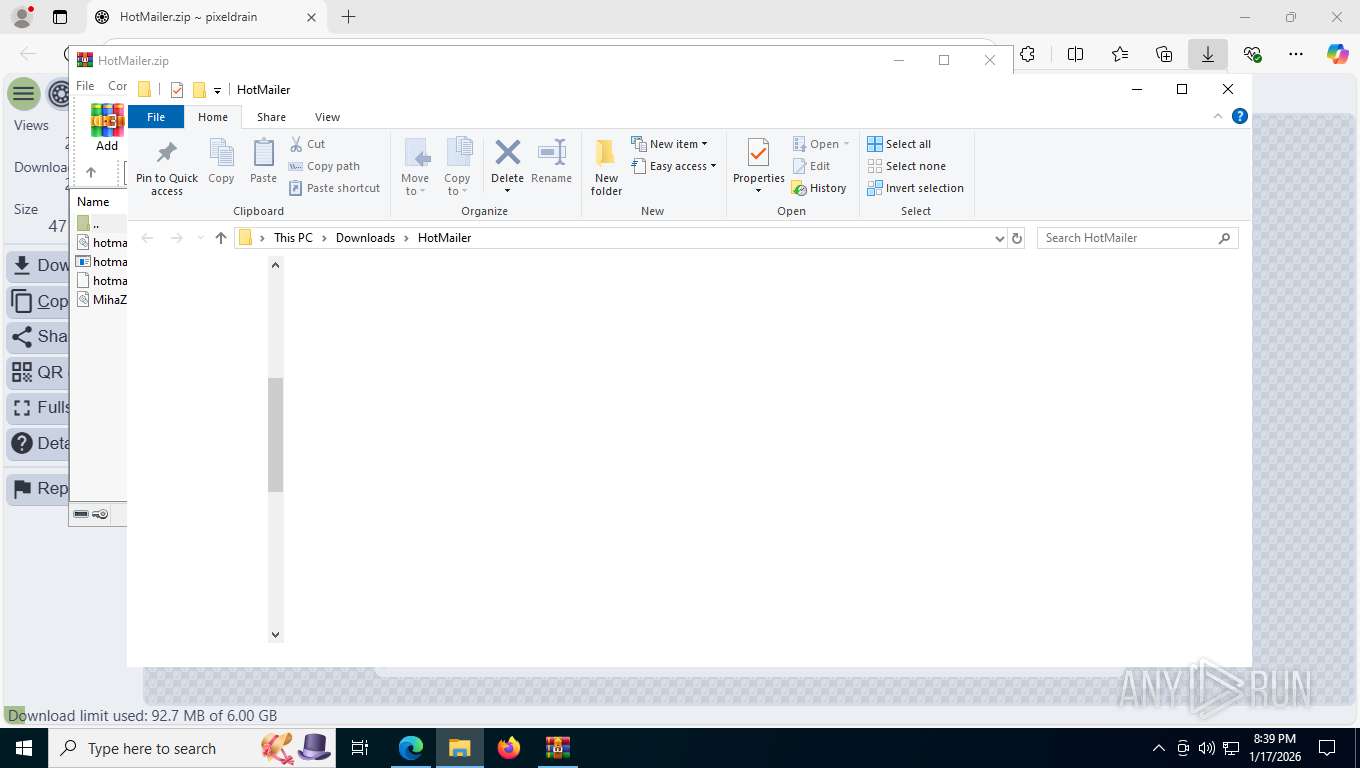Image resolution: width=1360 pixels, height=768 pixels.
Task: Click Paste shortcut
Action: point(335,188)
